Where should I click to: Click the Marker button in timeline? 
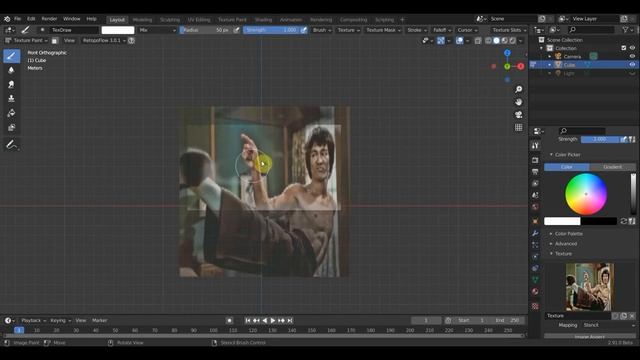coord(99,320)
